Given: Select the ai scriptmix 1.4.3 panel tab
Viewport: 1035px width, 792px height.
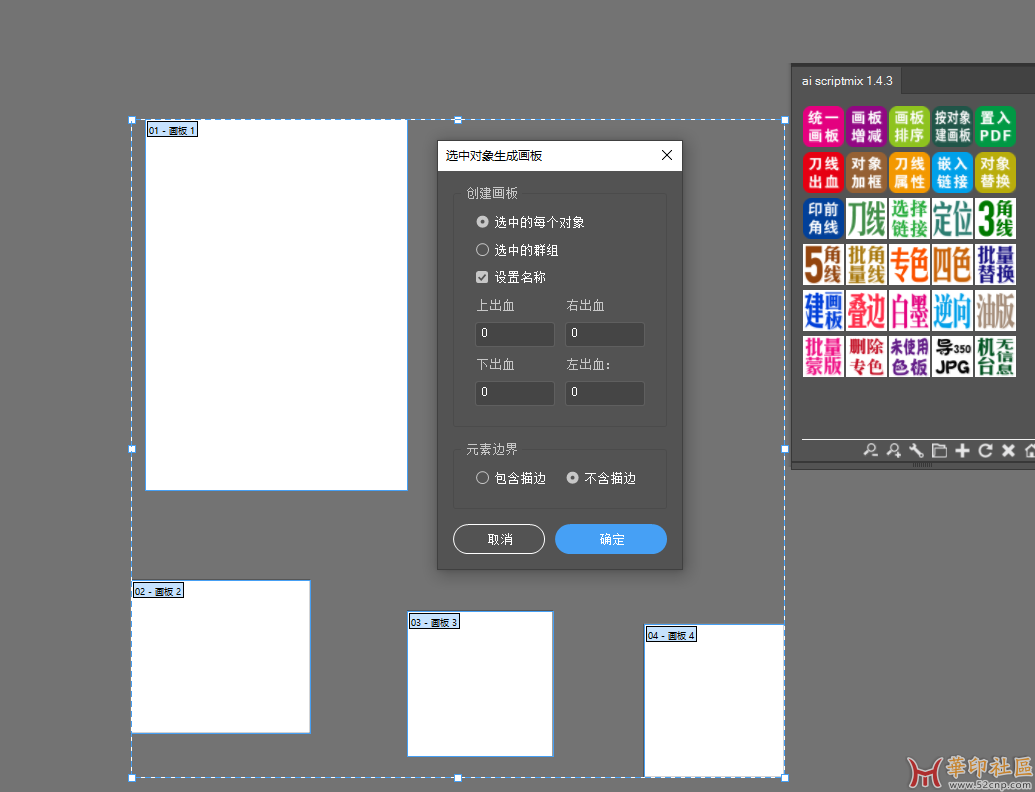Looking at the screenshot, I should point(847,80).
